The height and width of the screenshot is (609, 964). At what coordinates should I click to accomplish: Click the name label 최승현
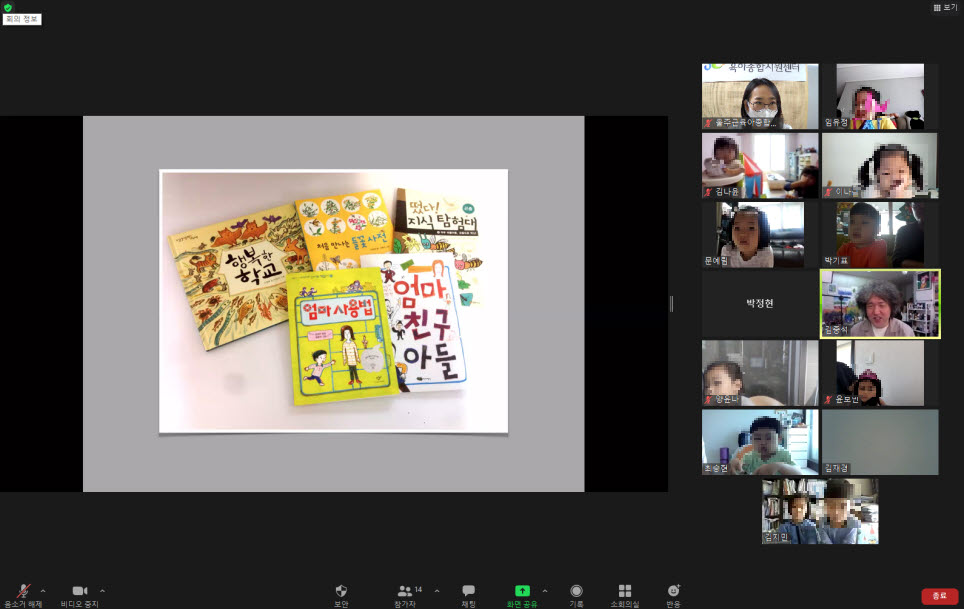point(716,468)
